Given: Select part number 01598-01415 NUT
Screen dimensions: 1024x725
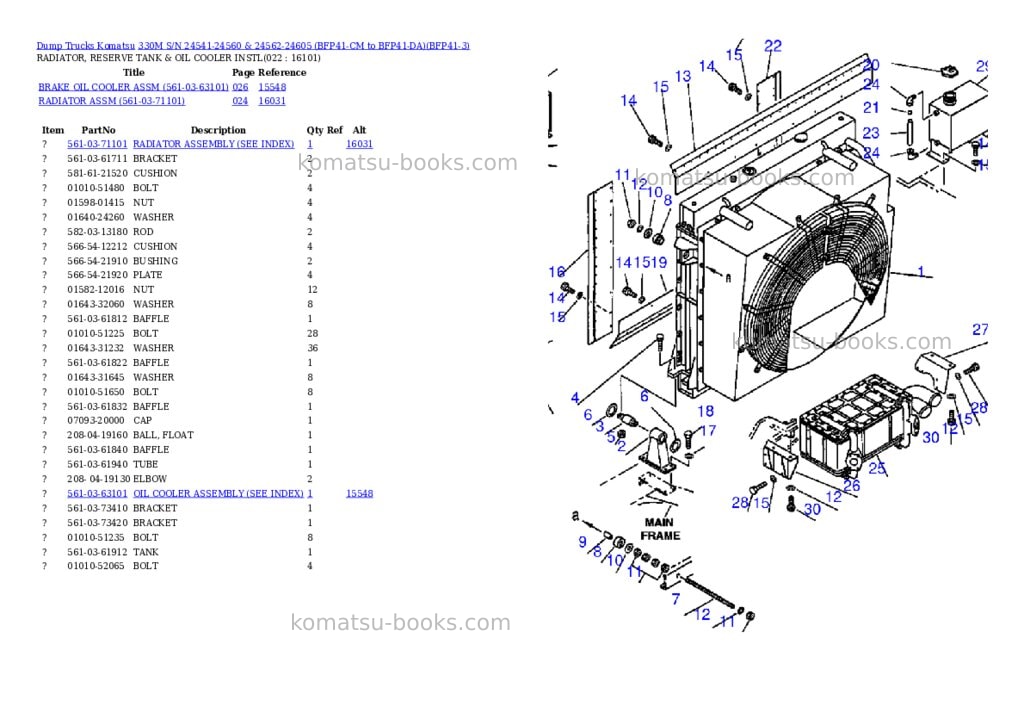Looking at the screenshot, I should [96, 202].
